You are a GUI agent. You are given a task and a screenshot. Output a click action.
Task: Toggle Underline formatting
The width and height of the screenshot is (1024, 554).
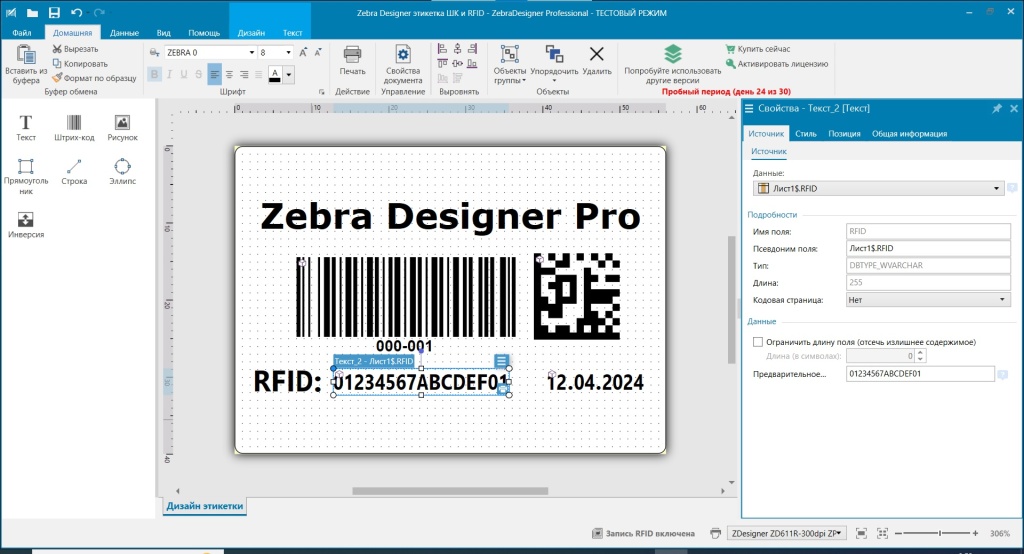184,74
